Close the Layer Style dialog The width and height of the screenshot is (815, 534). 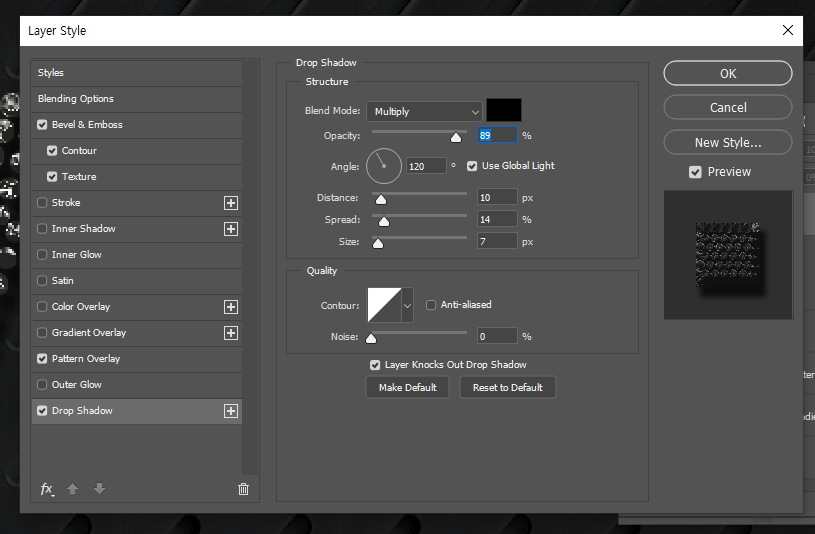(788, 30)
